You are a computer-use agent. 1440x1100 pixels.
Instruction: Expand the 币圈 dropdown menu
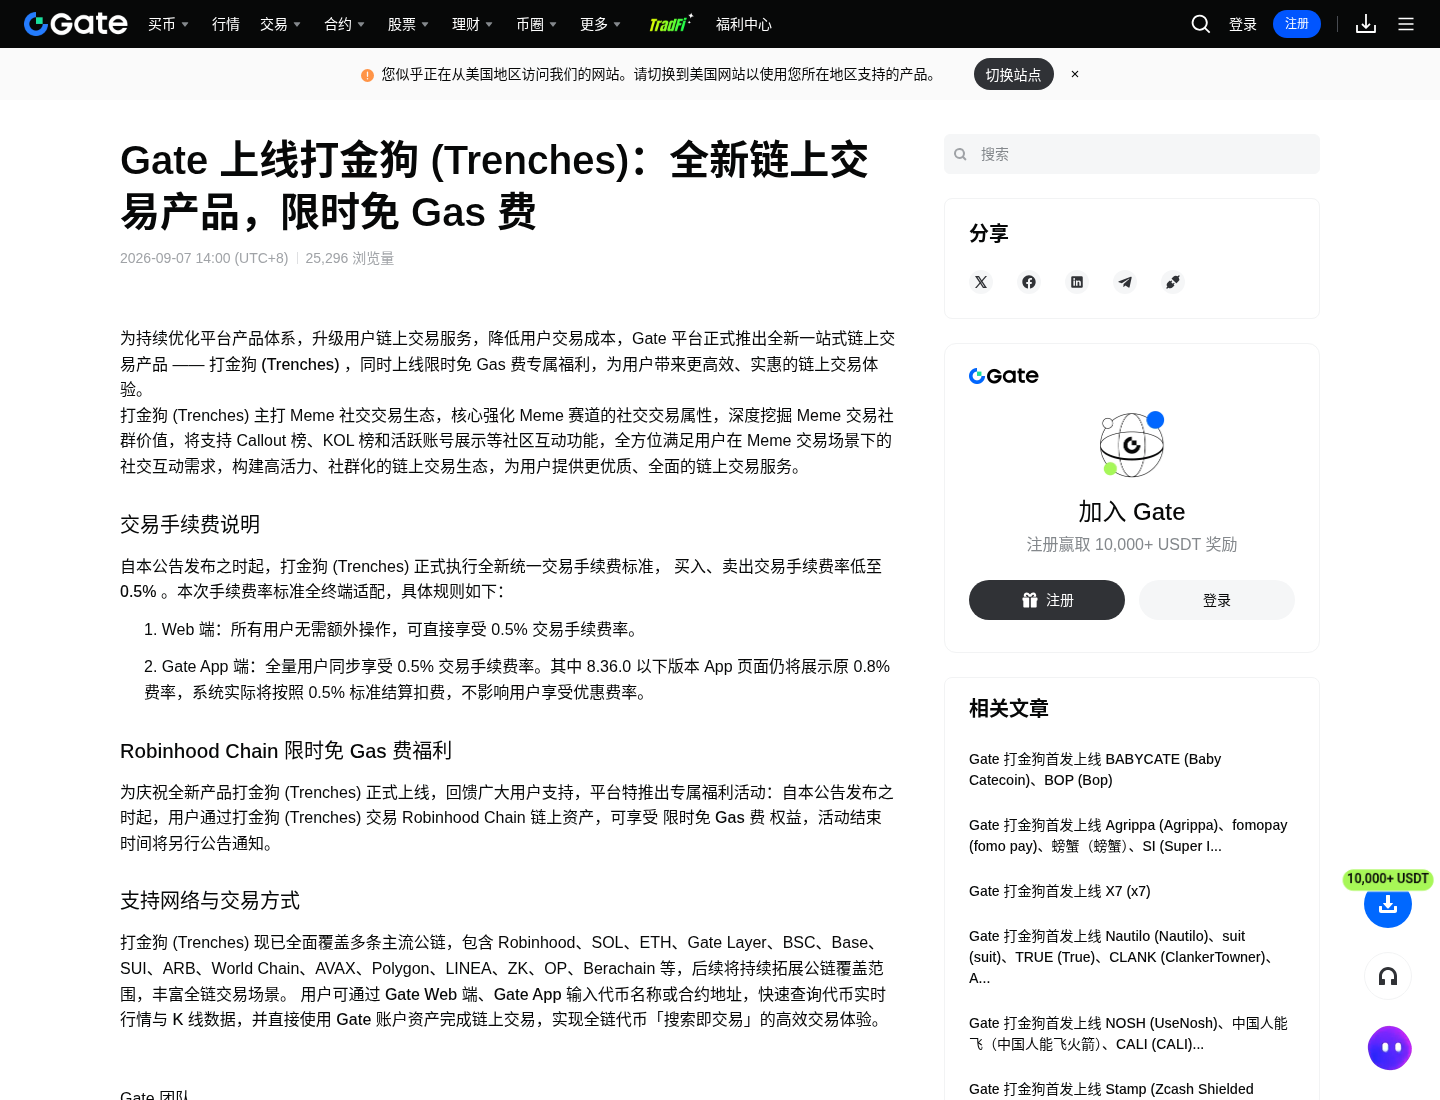[536, 24]
